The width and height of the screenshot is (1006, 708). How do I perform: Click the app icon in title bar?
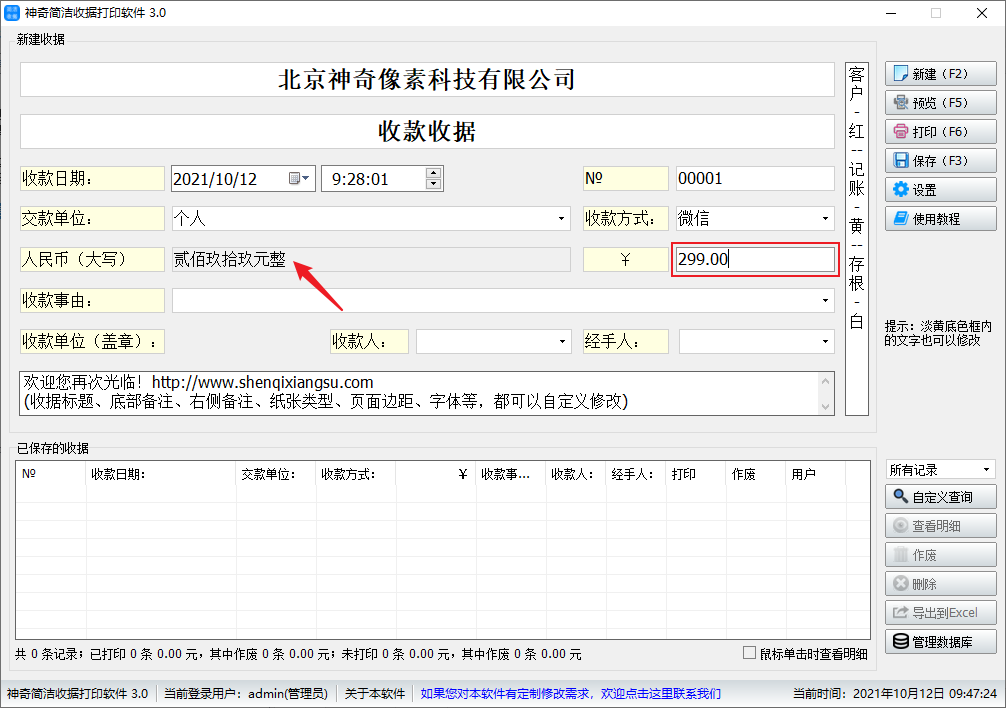12,13
